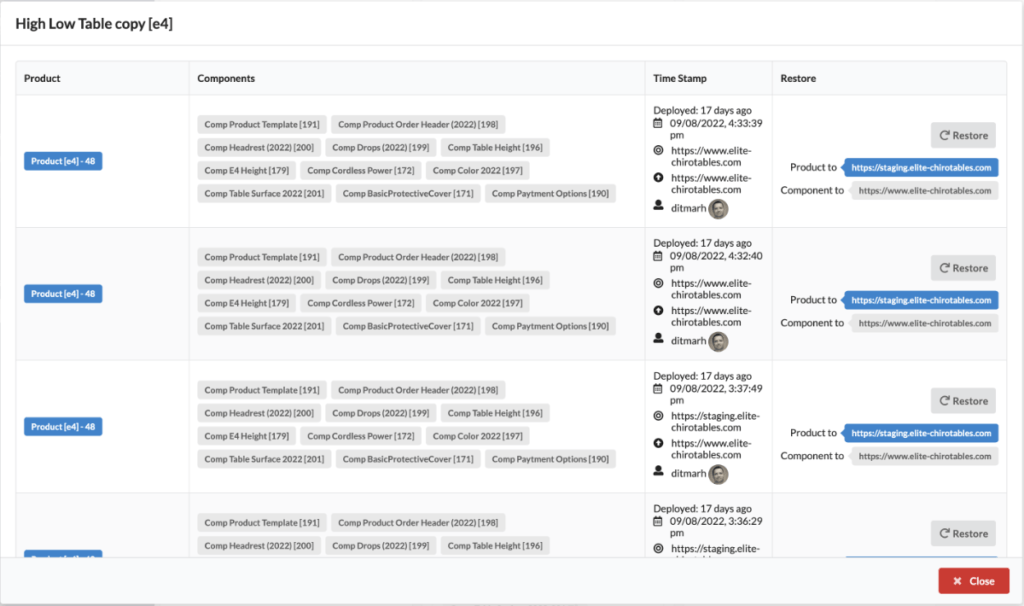
Task: Select Component to www link in 4:33:39 row
Action: coord(925,191)
